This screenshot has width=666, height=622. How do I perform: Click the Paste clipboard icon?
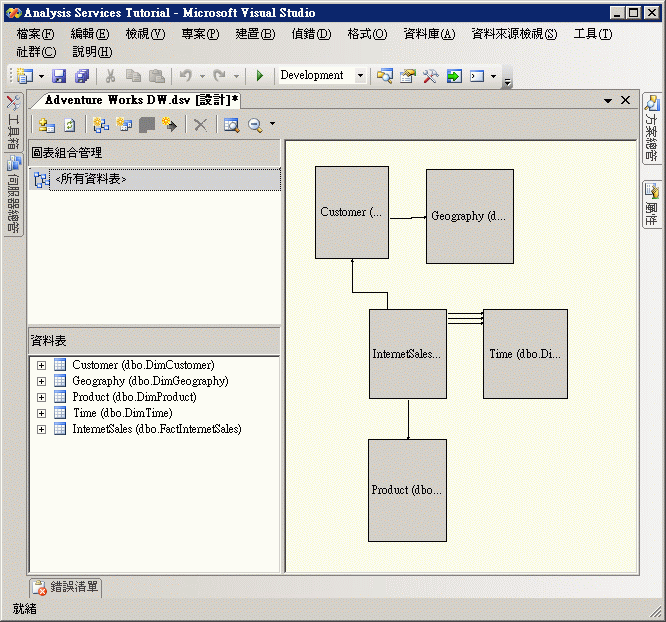157,76
